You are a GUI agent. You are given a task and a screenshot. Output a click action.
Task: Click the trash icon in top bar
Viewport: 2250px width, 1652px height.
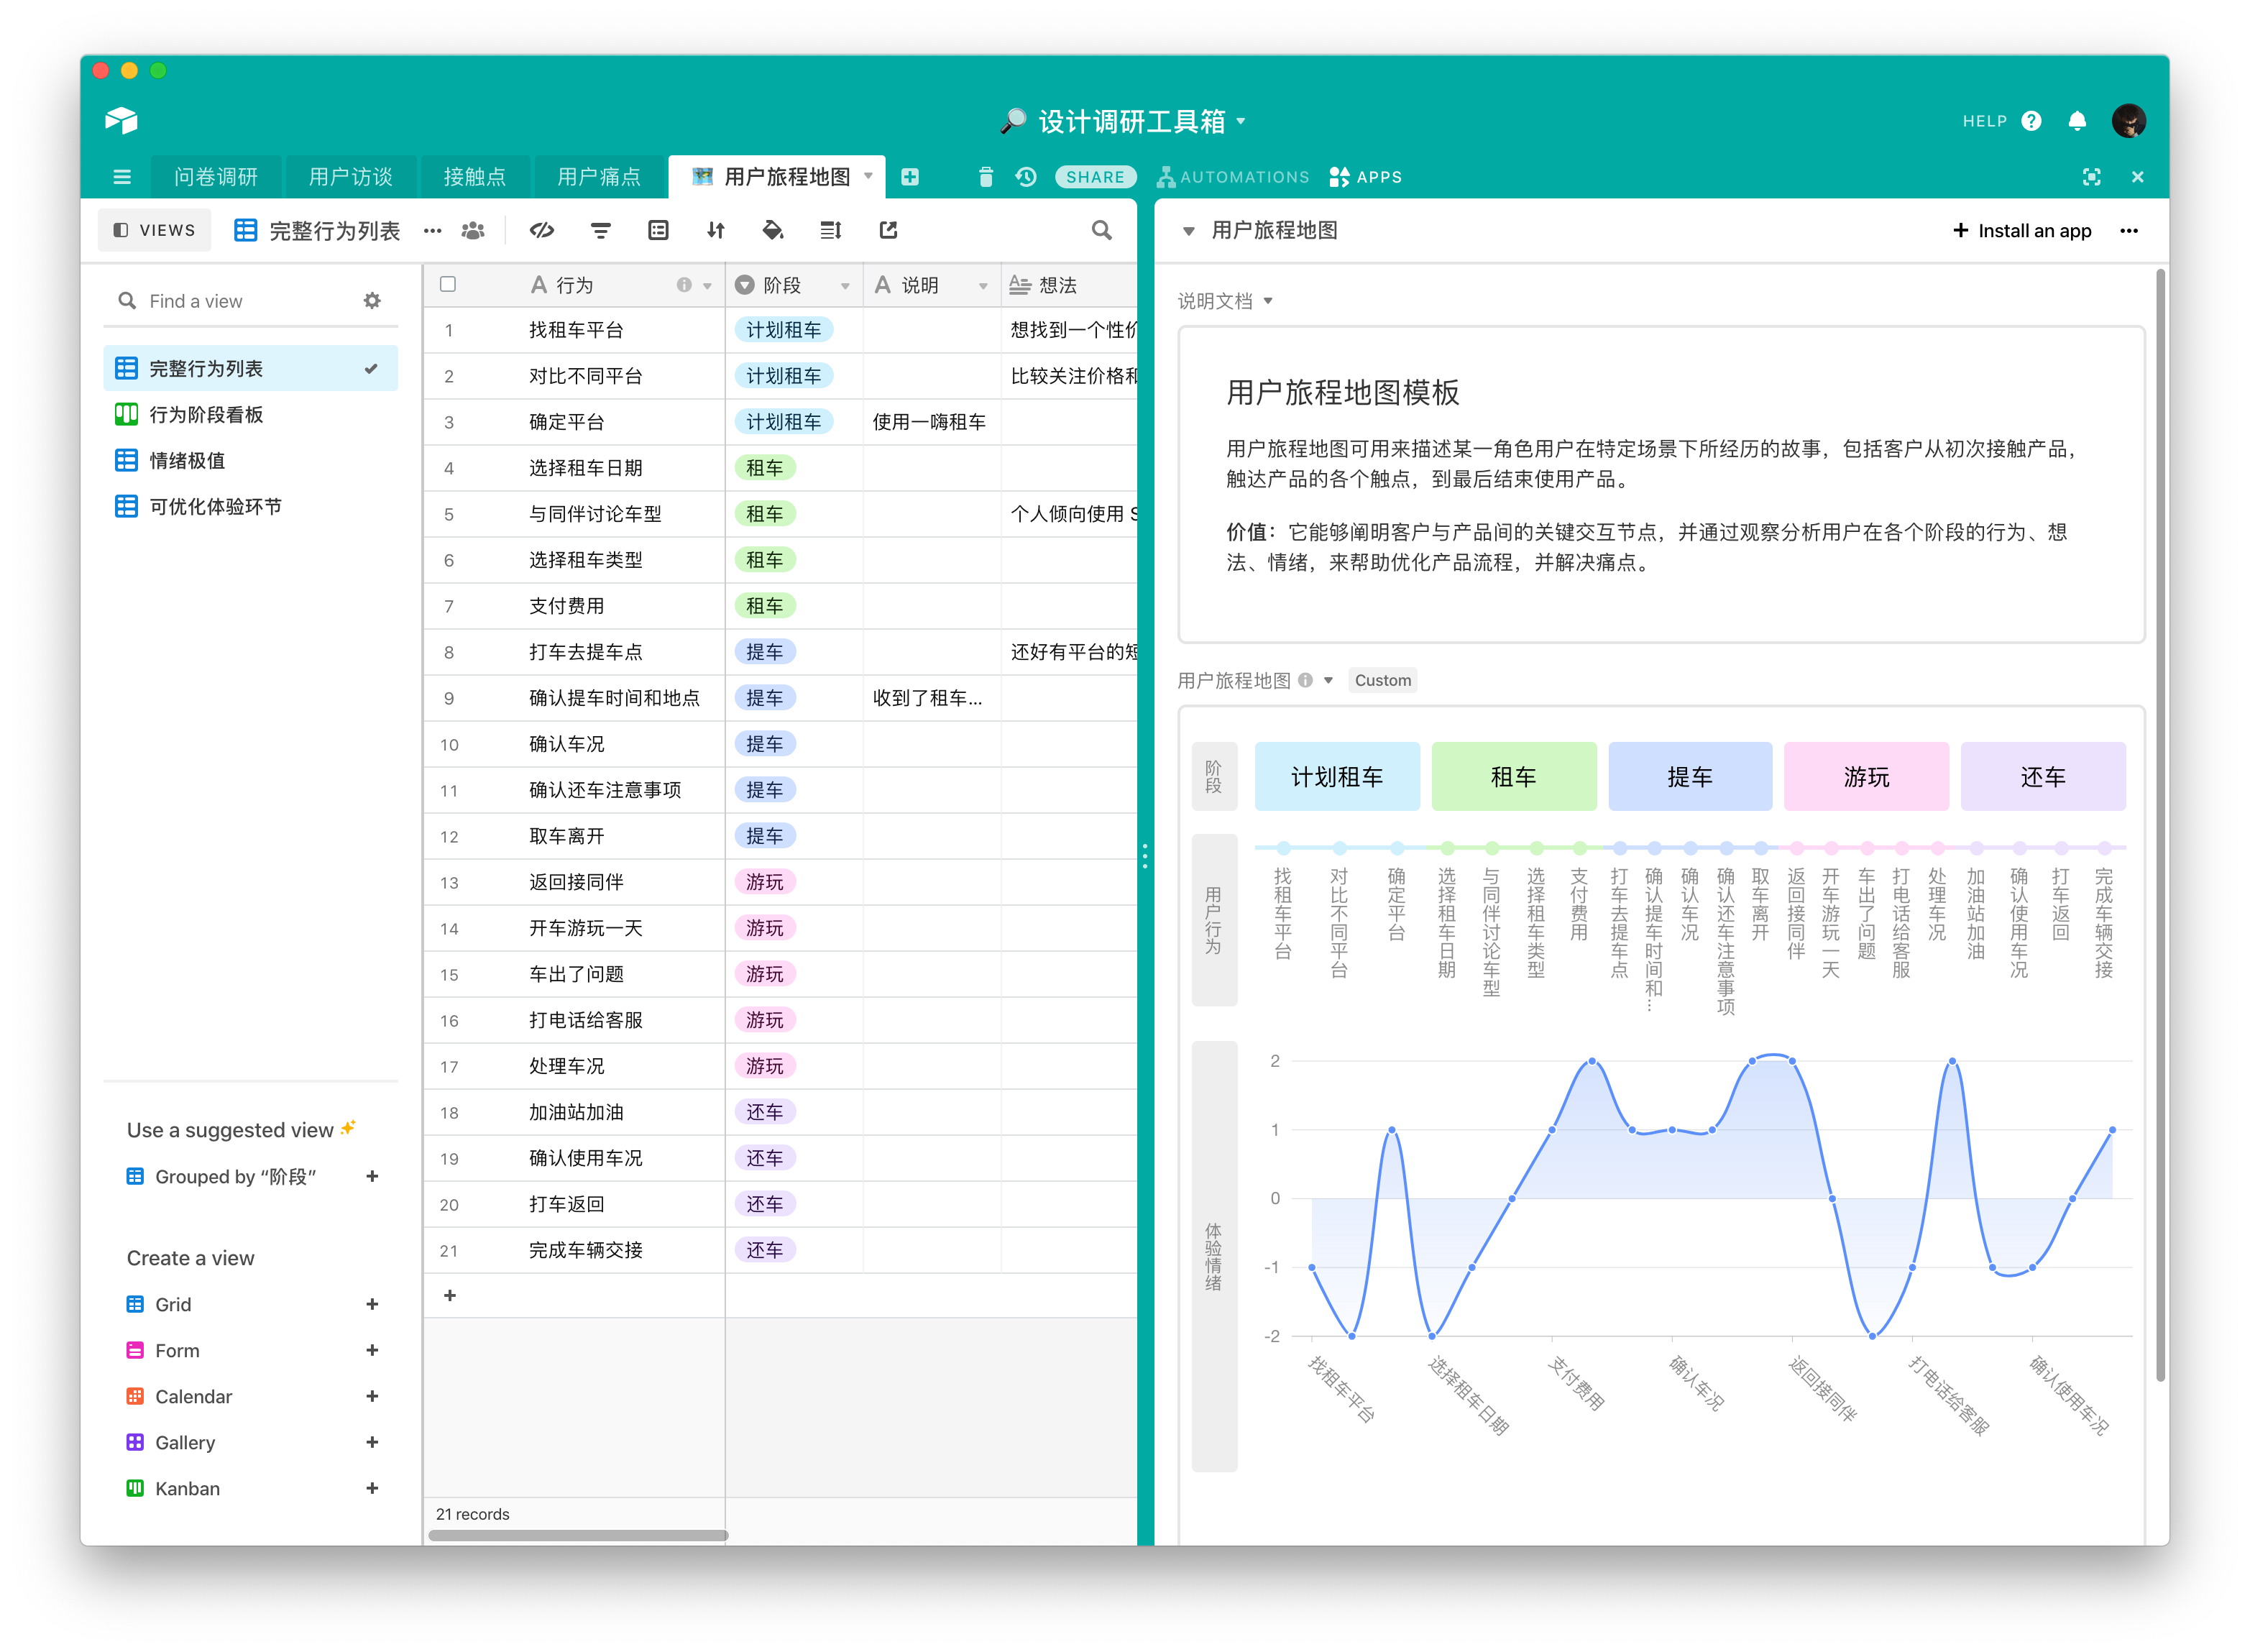point(985,177)
